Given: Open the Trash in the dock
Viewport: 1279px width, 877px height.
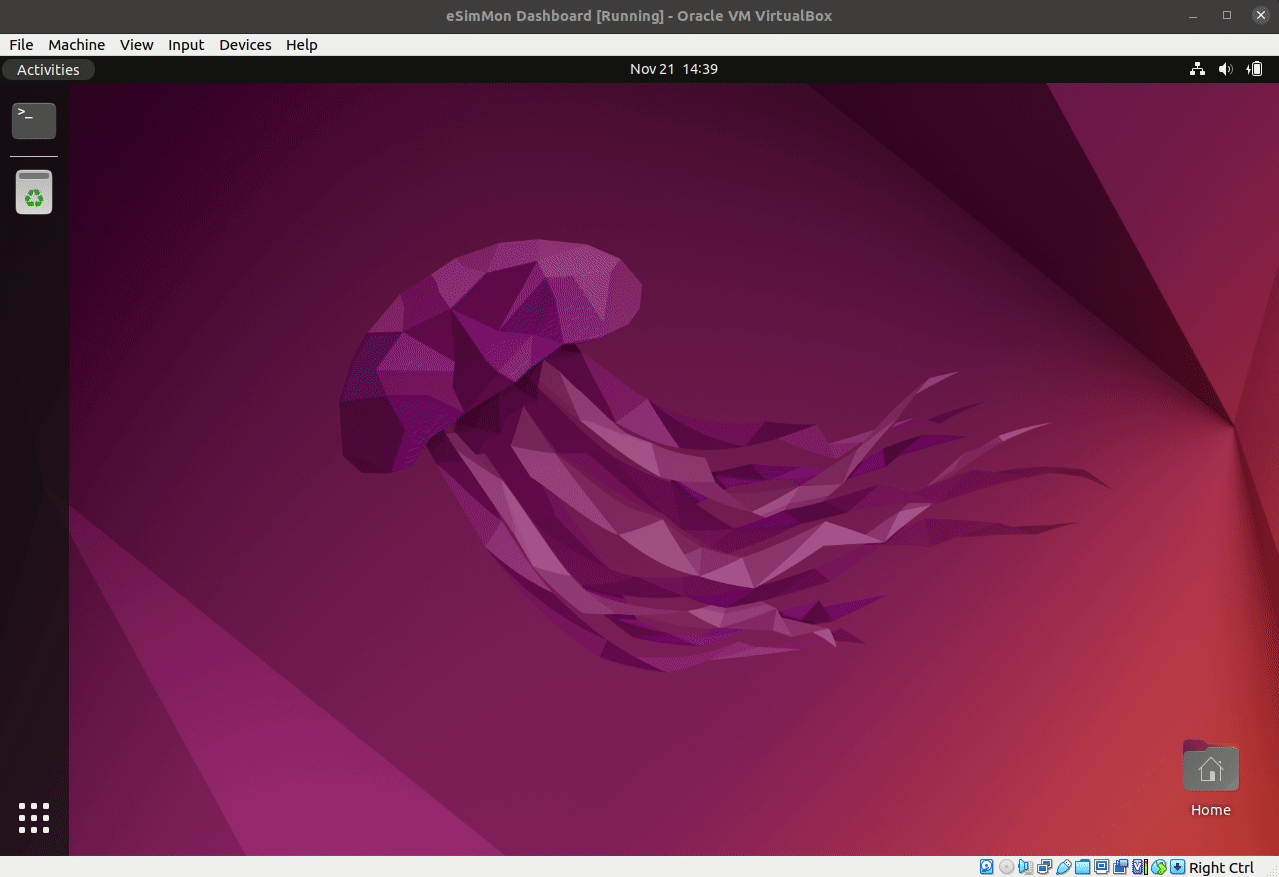Looking at the screenshot, I should point(34,192).
